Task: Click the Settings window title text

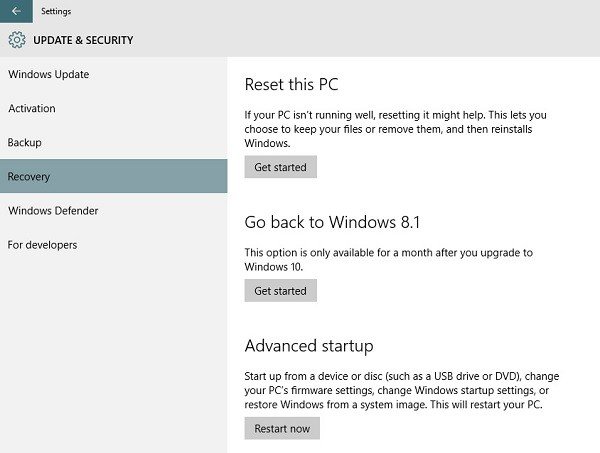Action: coord(56,11)
